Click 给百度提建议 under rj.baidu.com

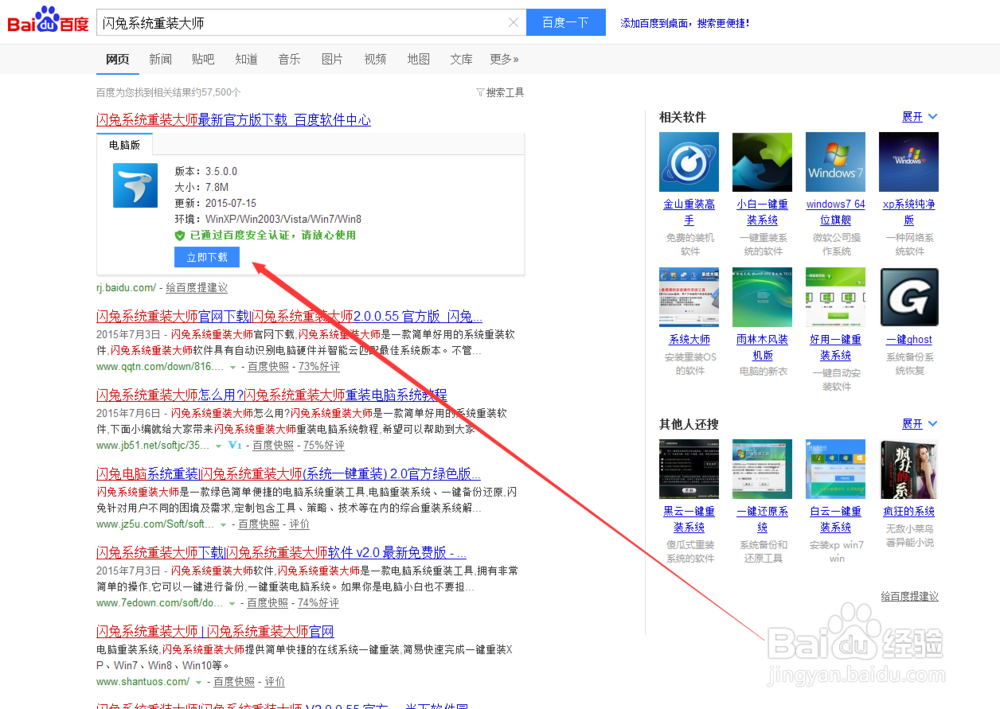click(x=196, y=288)
